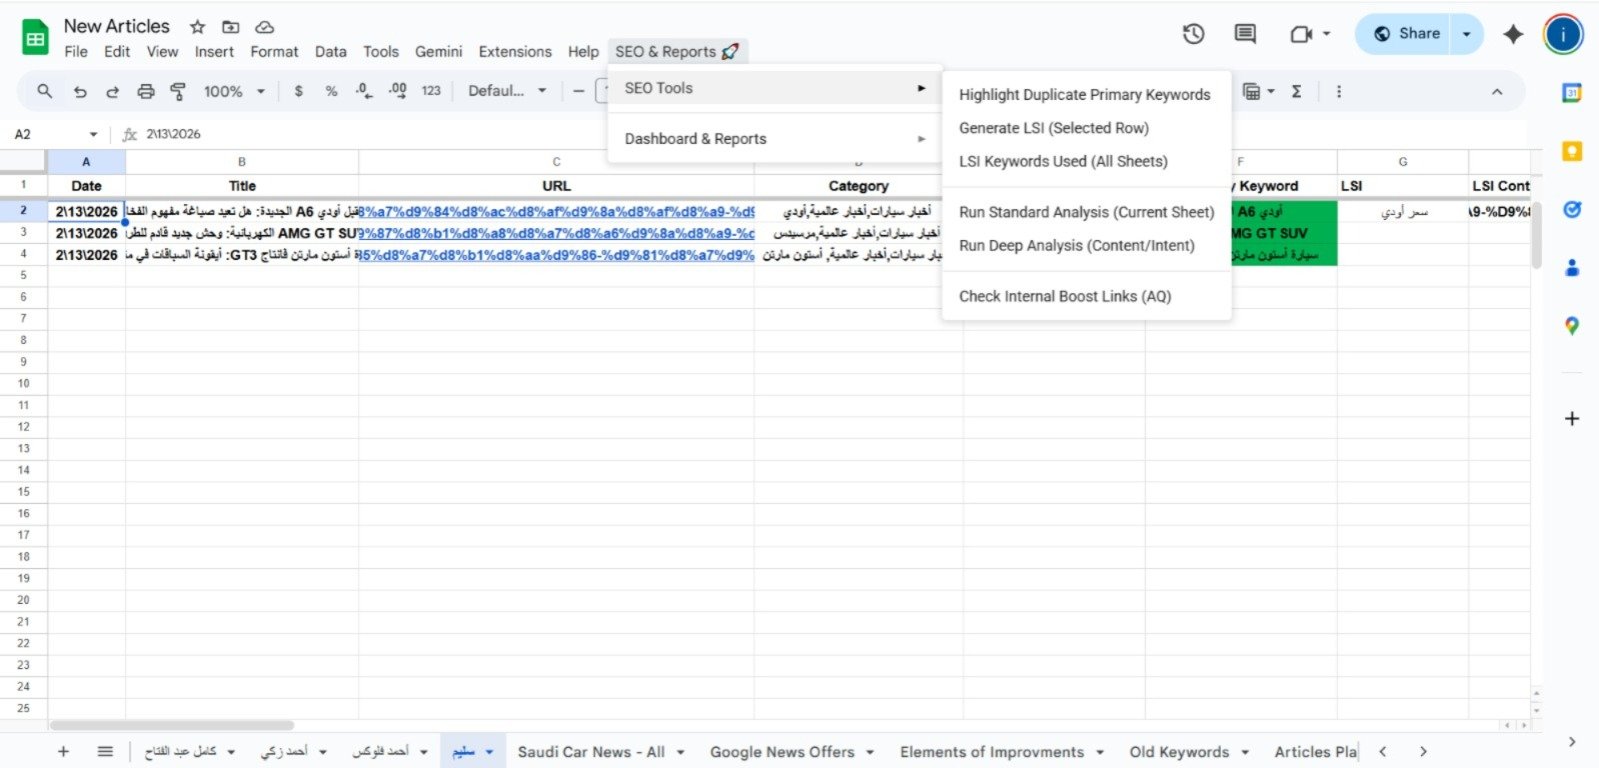Viewport: 1599px width, 768px height.
Task: Open the Default font dropdown
Action: click(x=507, y=91)
